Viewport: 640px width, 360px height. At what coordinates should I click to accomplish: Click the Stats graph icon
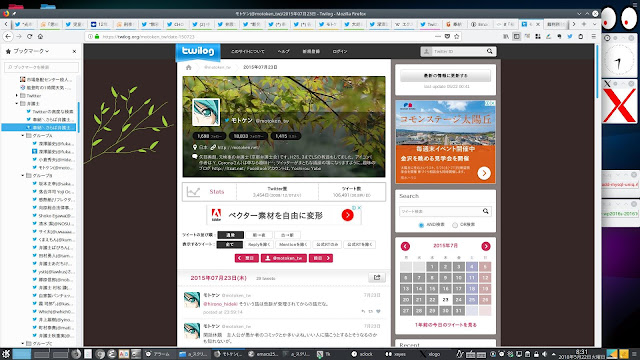pyautogui.click(x=193, y=191)
